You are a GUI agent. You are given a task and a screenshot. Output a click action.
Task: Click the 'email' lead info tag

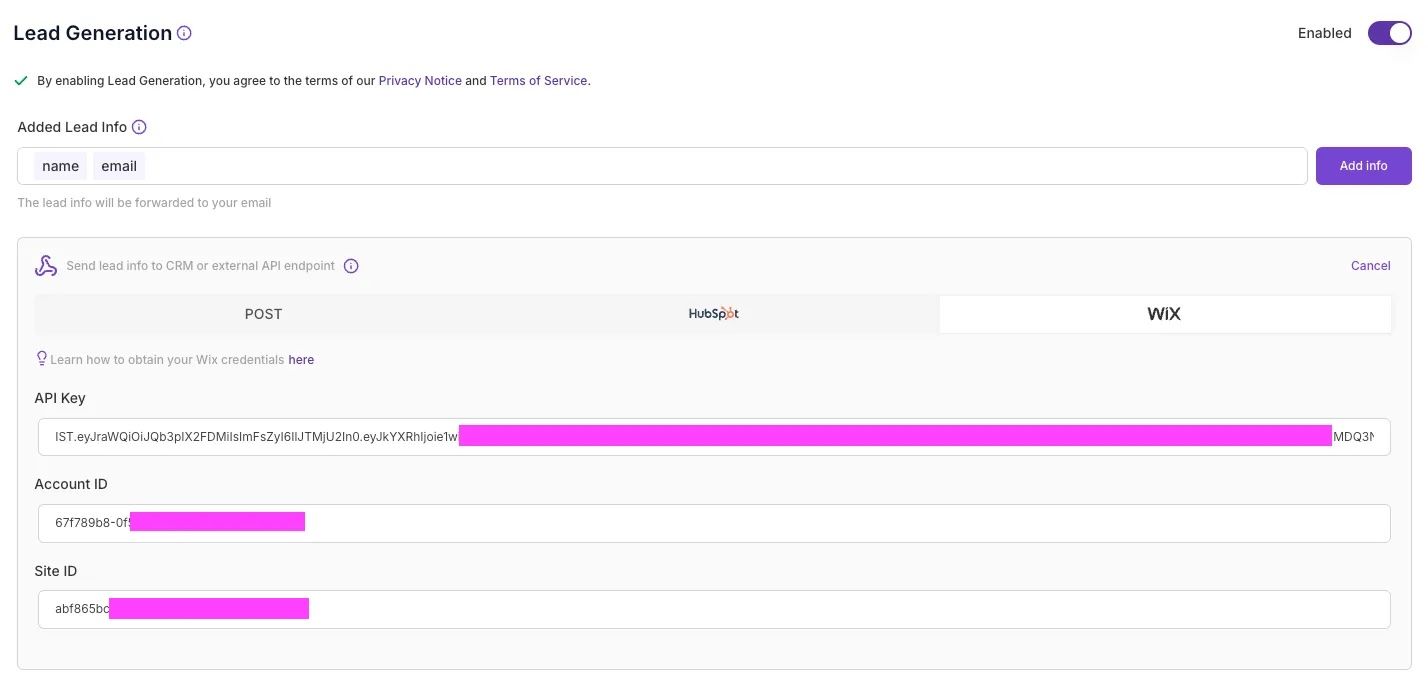pos(119,166)
